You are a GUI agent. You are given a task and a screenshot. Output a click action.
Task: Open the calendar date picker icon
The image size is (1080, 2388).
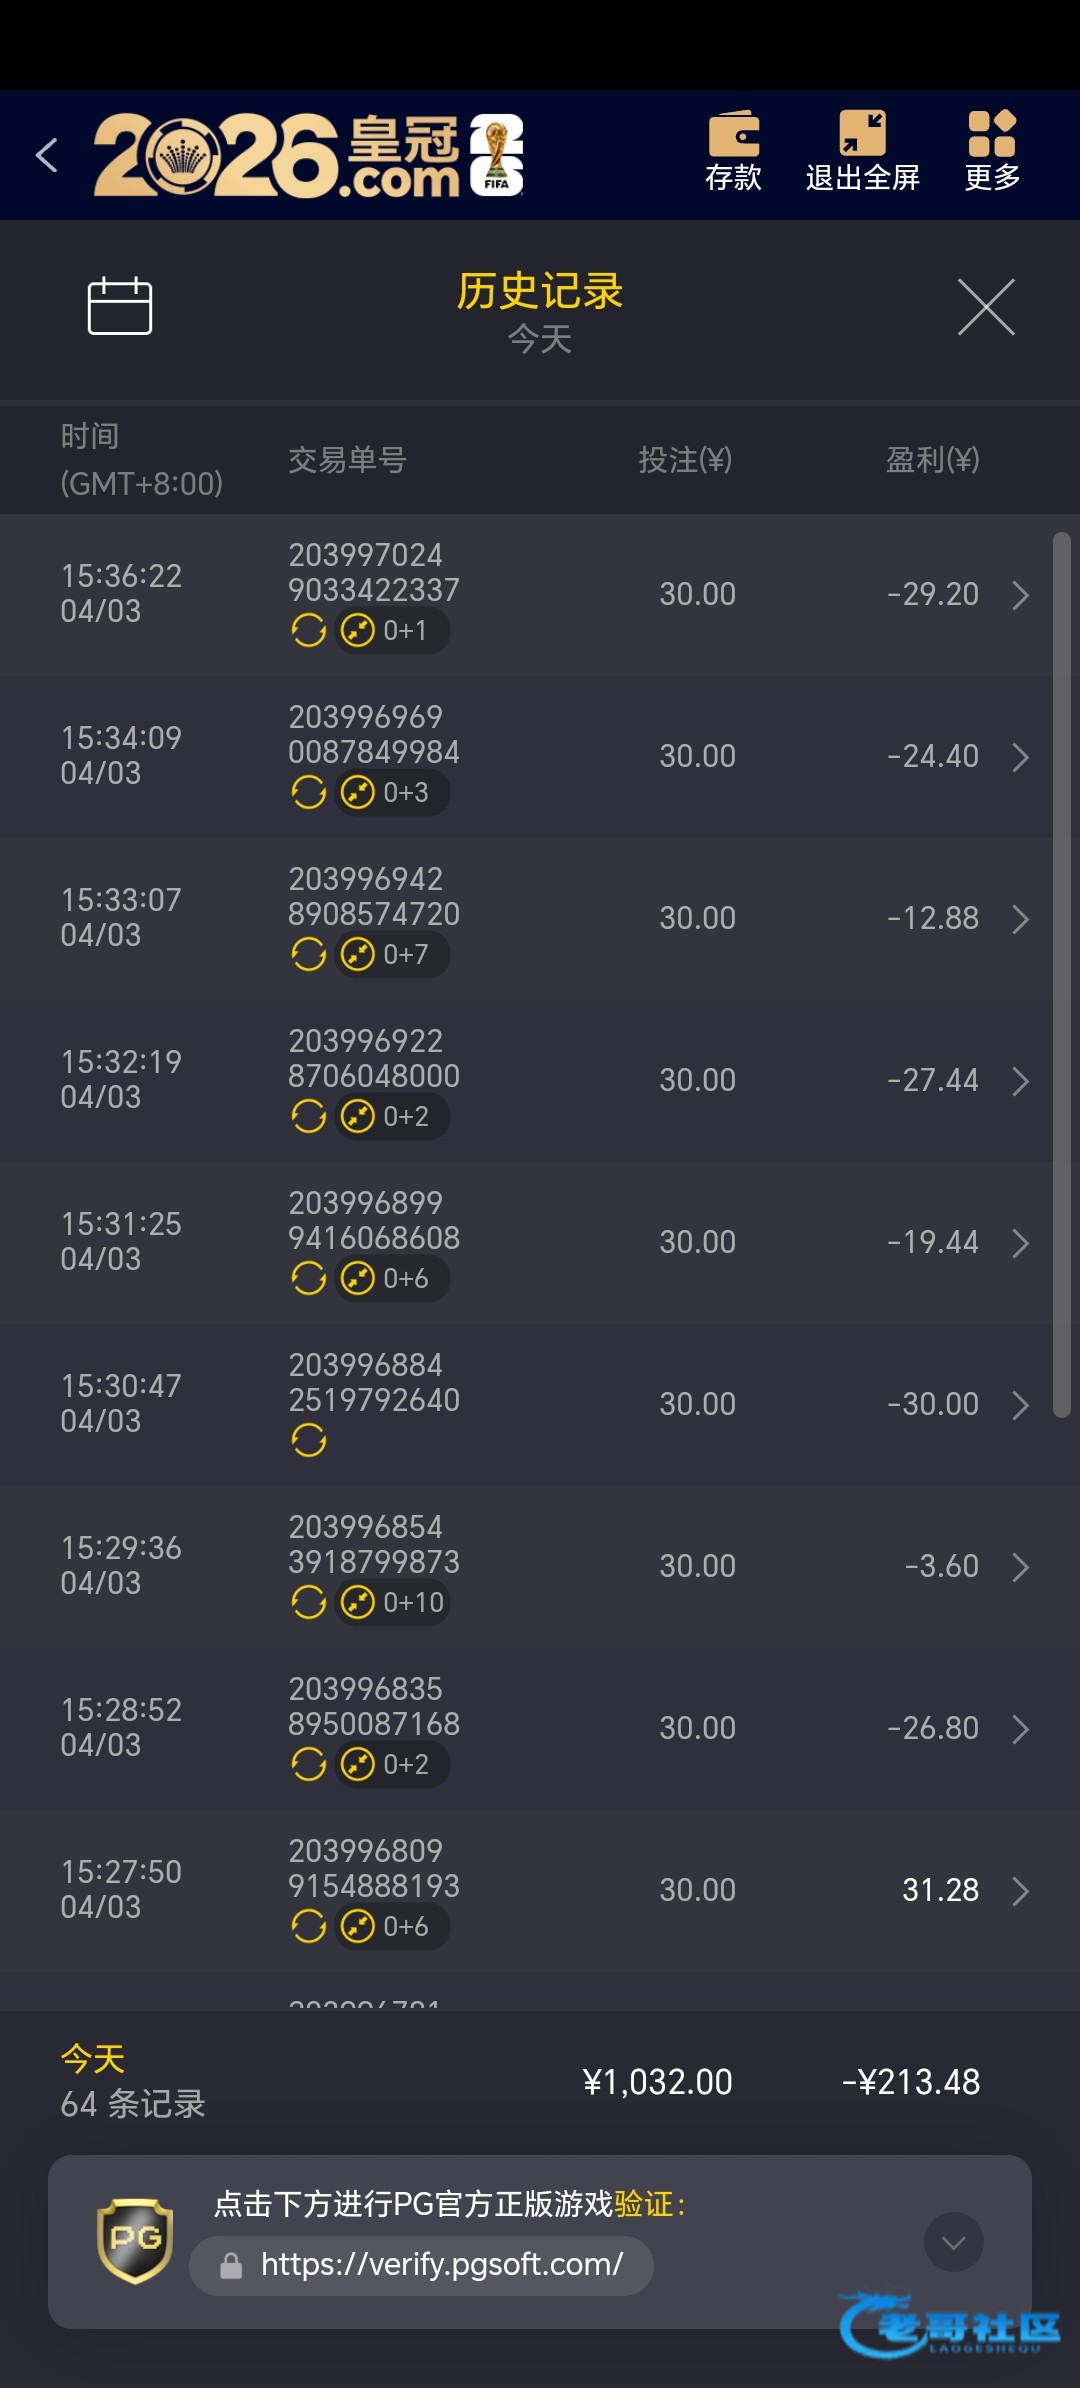120,306
